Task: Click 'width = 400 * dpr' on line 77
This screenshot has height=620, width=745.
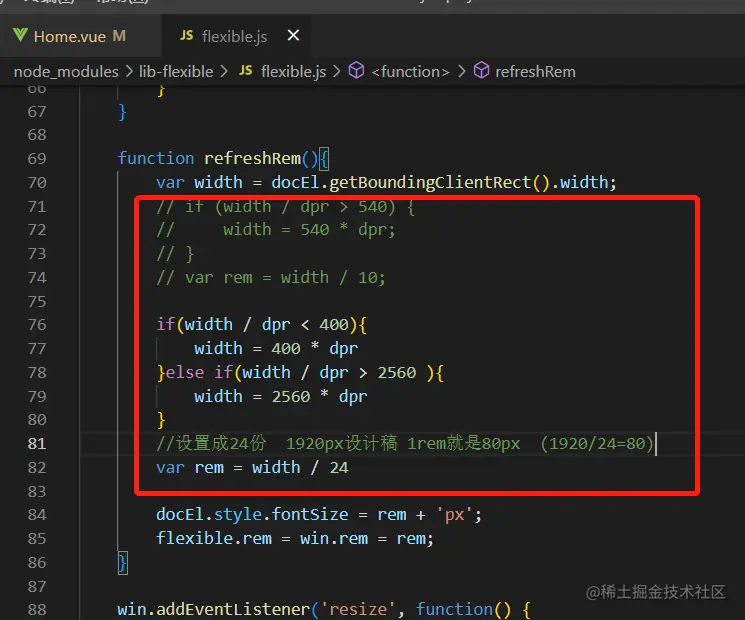Action: (x=276, y=349)
